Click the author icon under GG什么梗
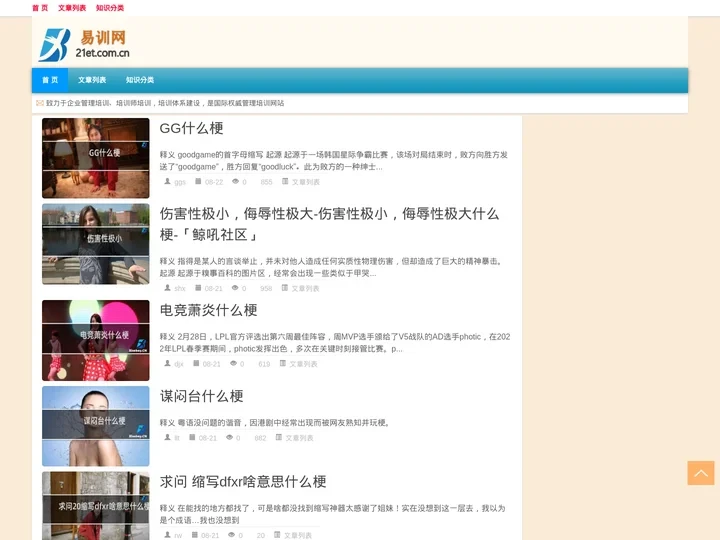 click(167, 181)
